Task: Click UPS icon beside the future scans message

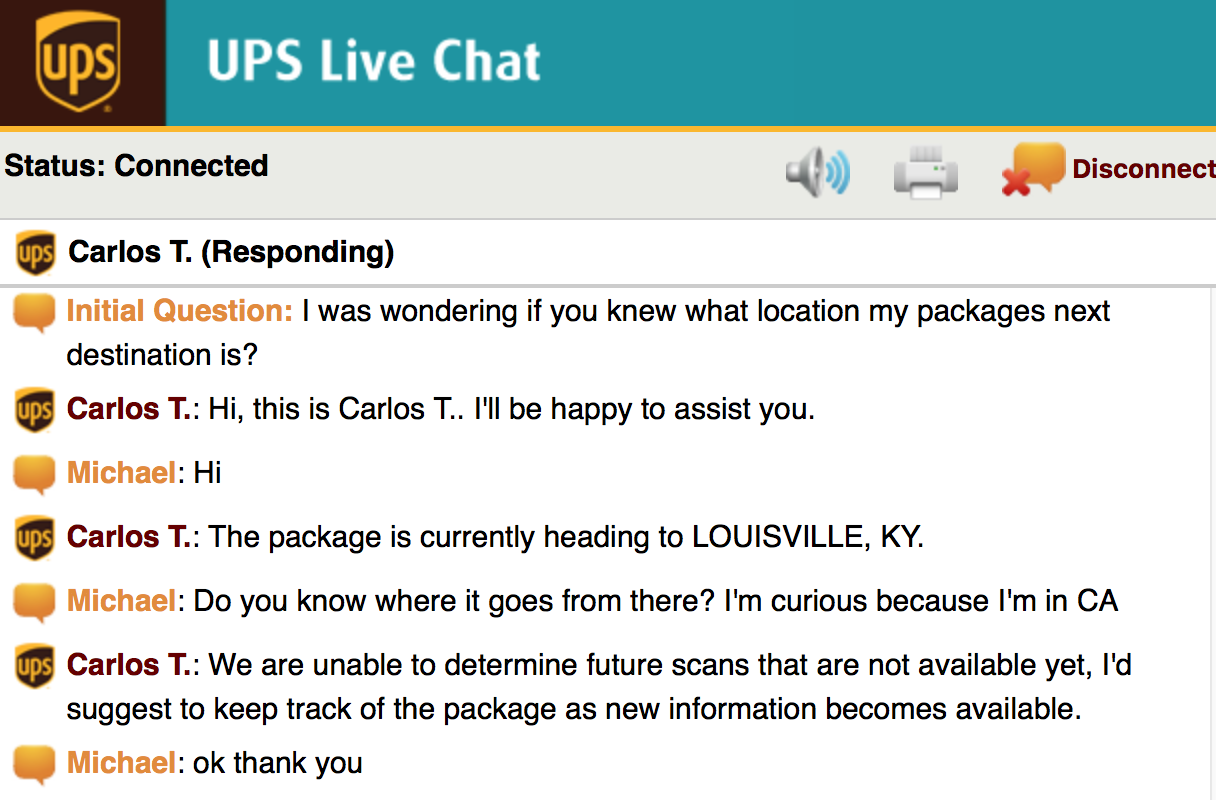Action: (x=36, y=666)
